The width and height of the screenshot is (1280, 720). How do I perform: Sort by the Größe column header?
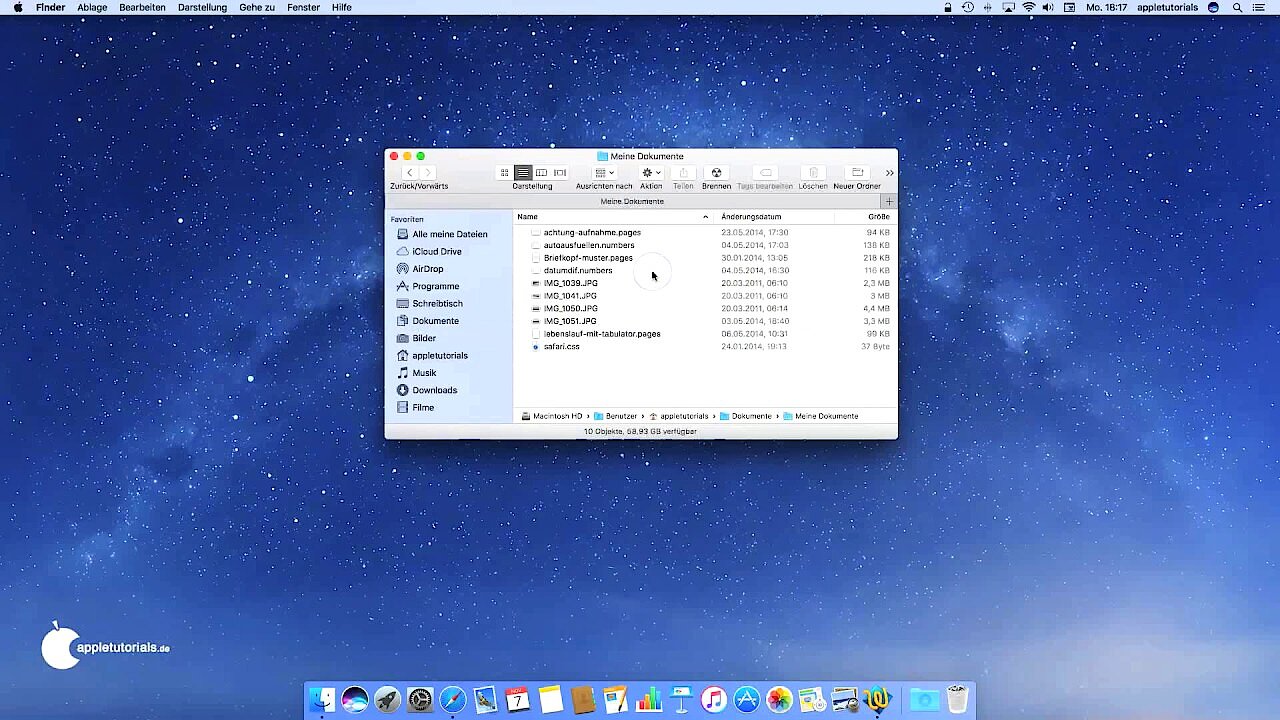[x=866, y=217]
